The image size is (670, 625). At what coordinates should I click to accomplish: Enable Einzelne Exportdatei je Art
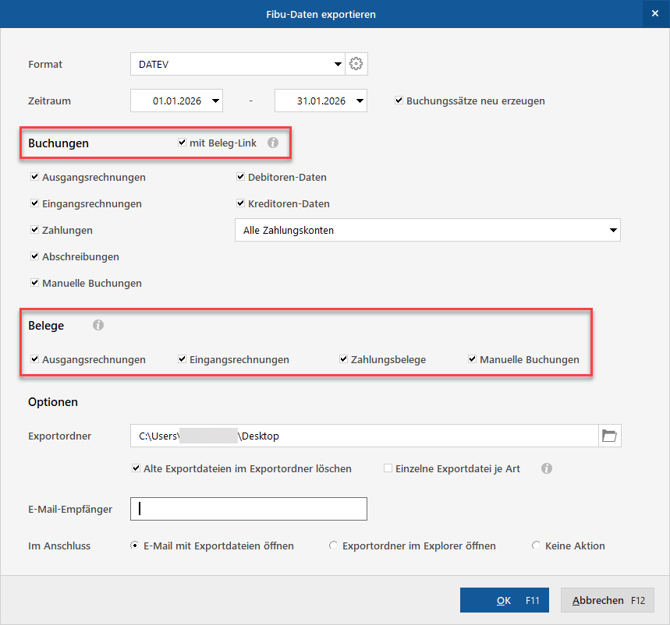coord(389,468)
